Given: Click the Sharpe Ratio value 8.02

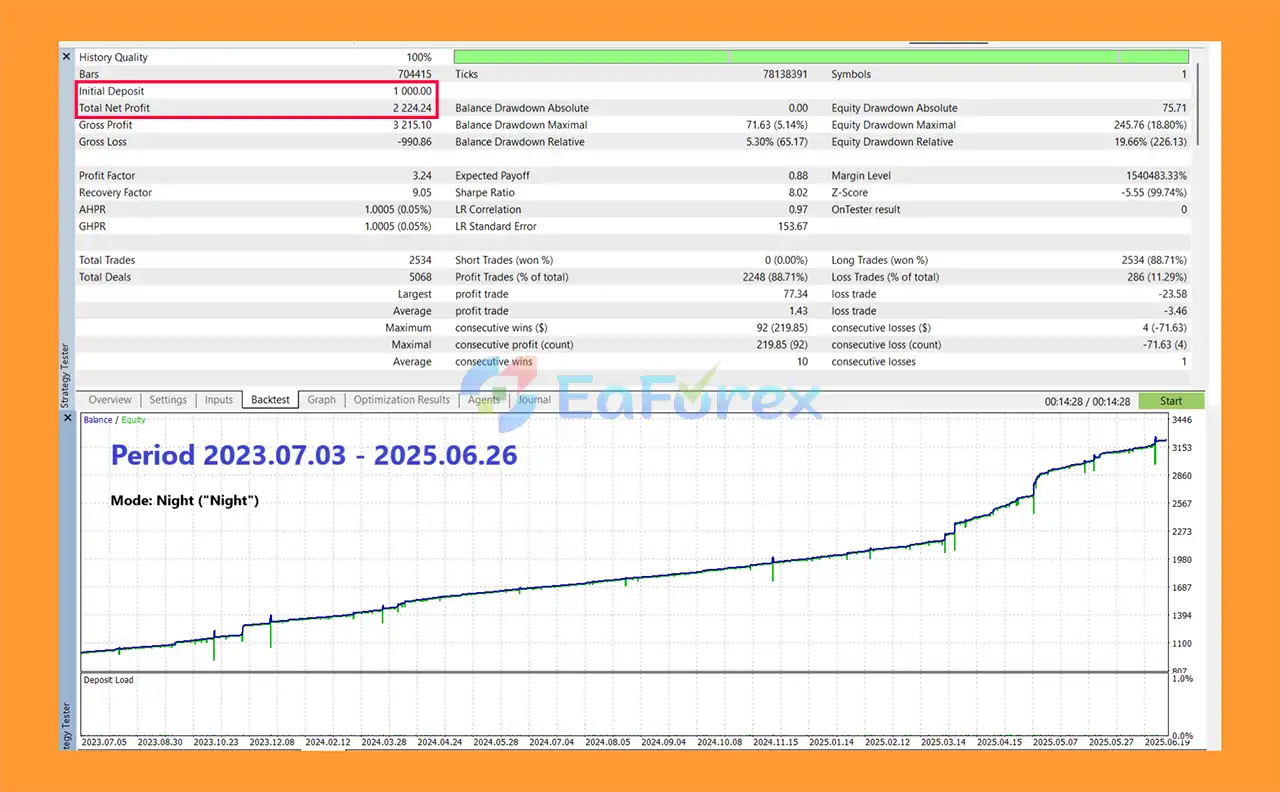Looking at the screenshot, I should coord(797,193).
